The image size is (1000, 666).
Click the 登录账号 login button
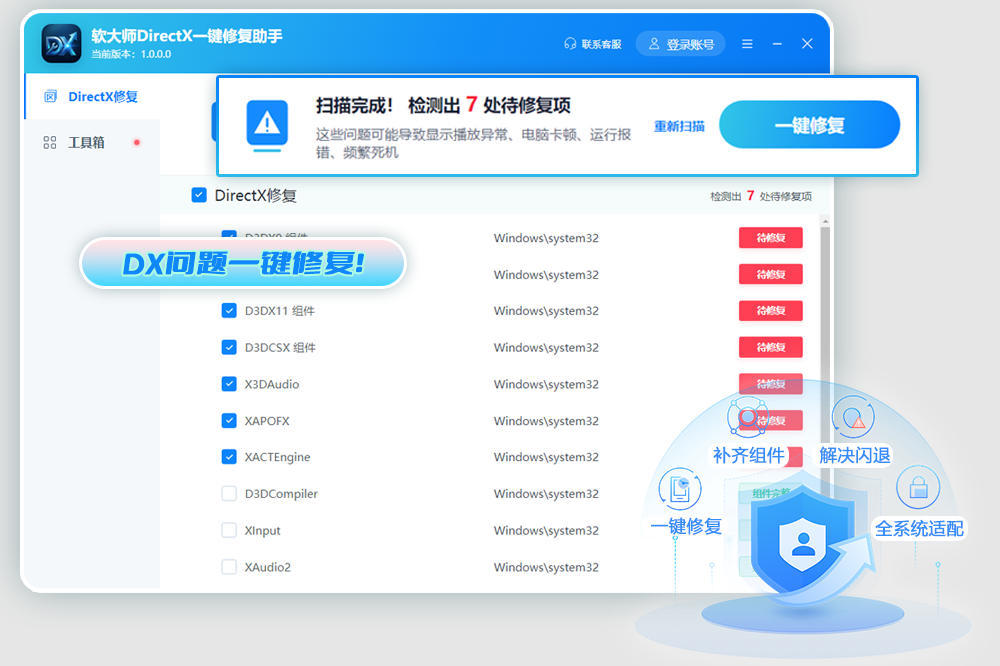(680, 43)
